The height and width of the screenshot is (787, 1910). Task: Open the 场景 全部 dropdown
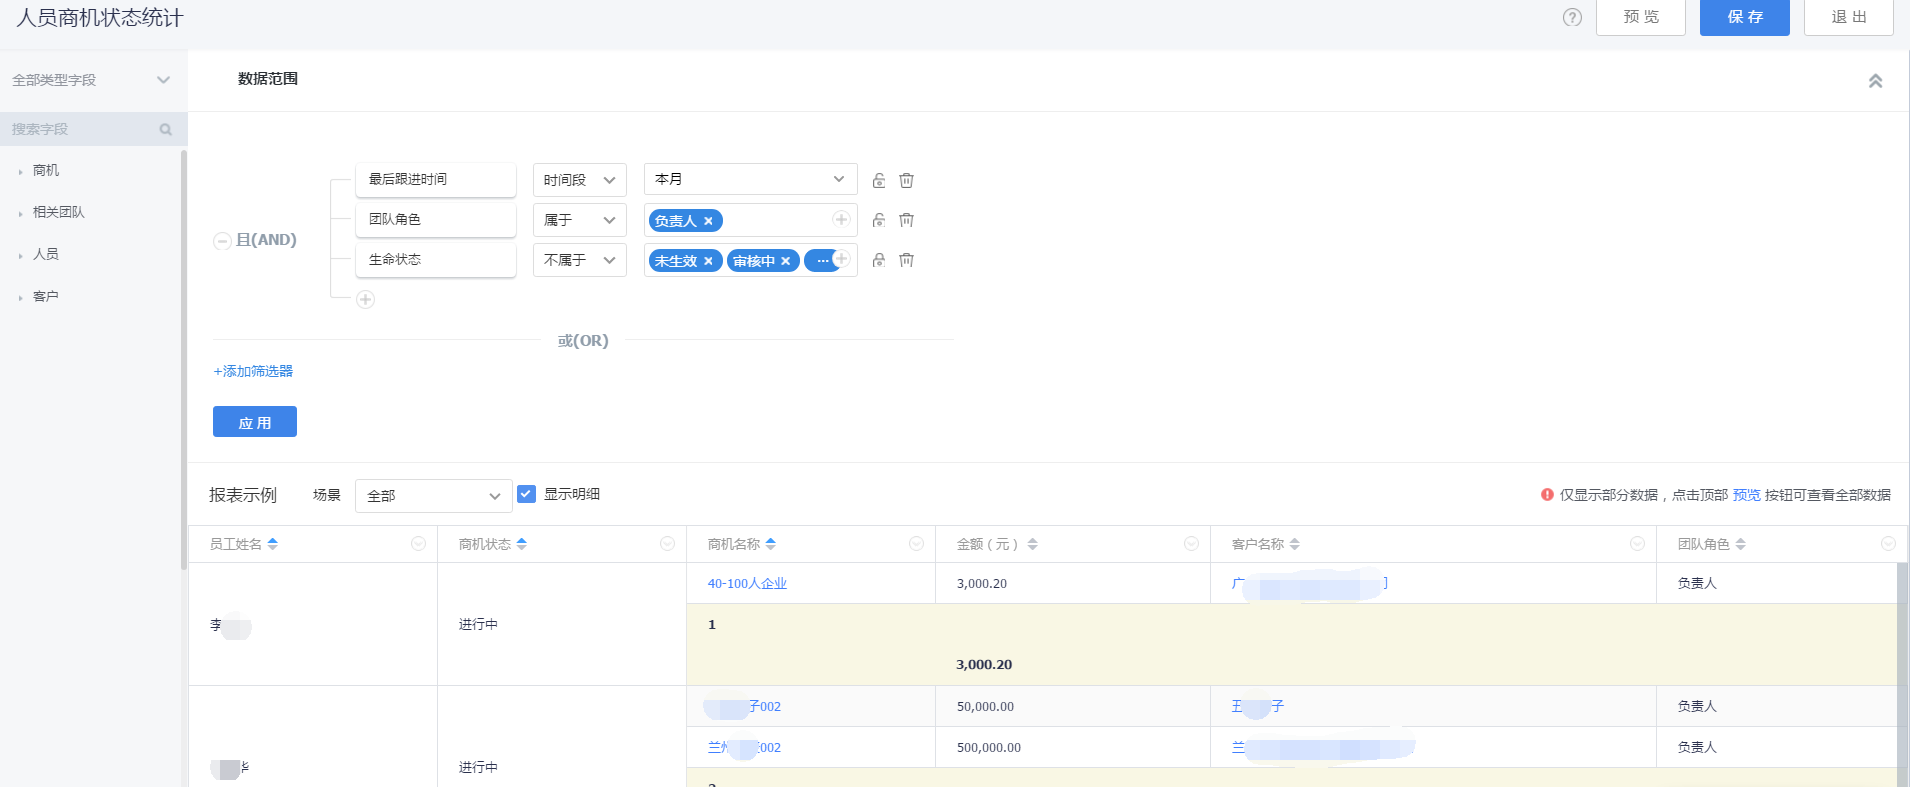(x=433, y=496)
